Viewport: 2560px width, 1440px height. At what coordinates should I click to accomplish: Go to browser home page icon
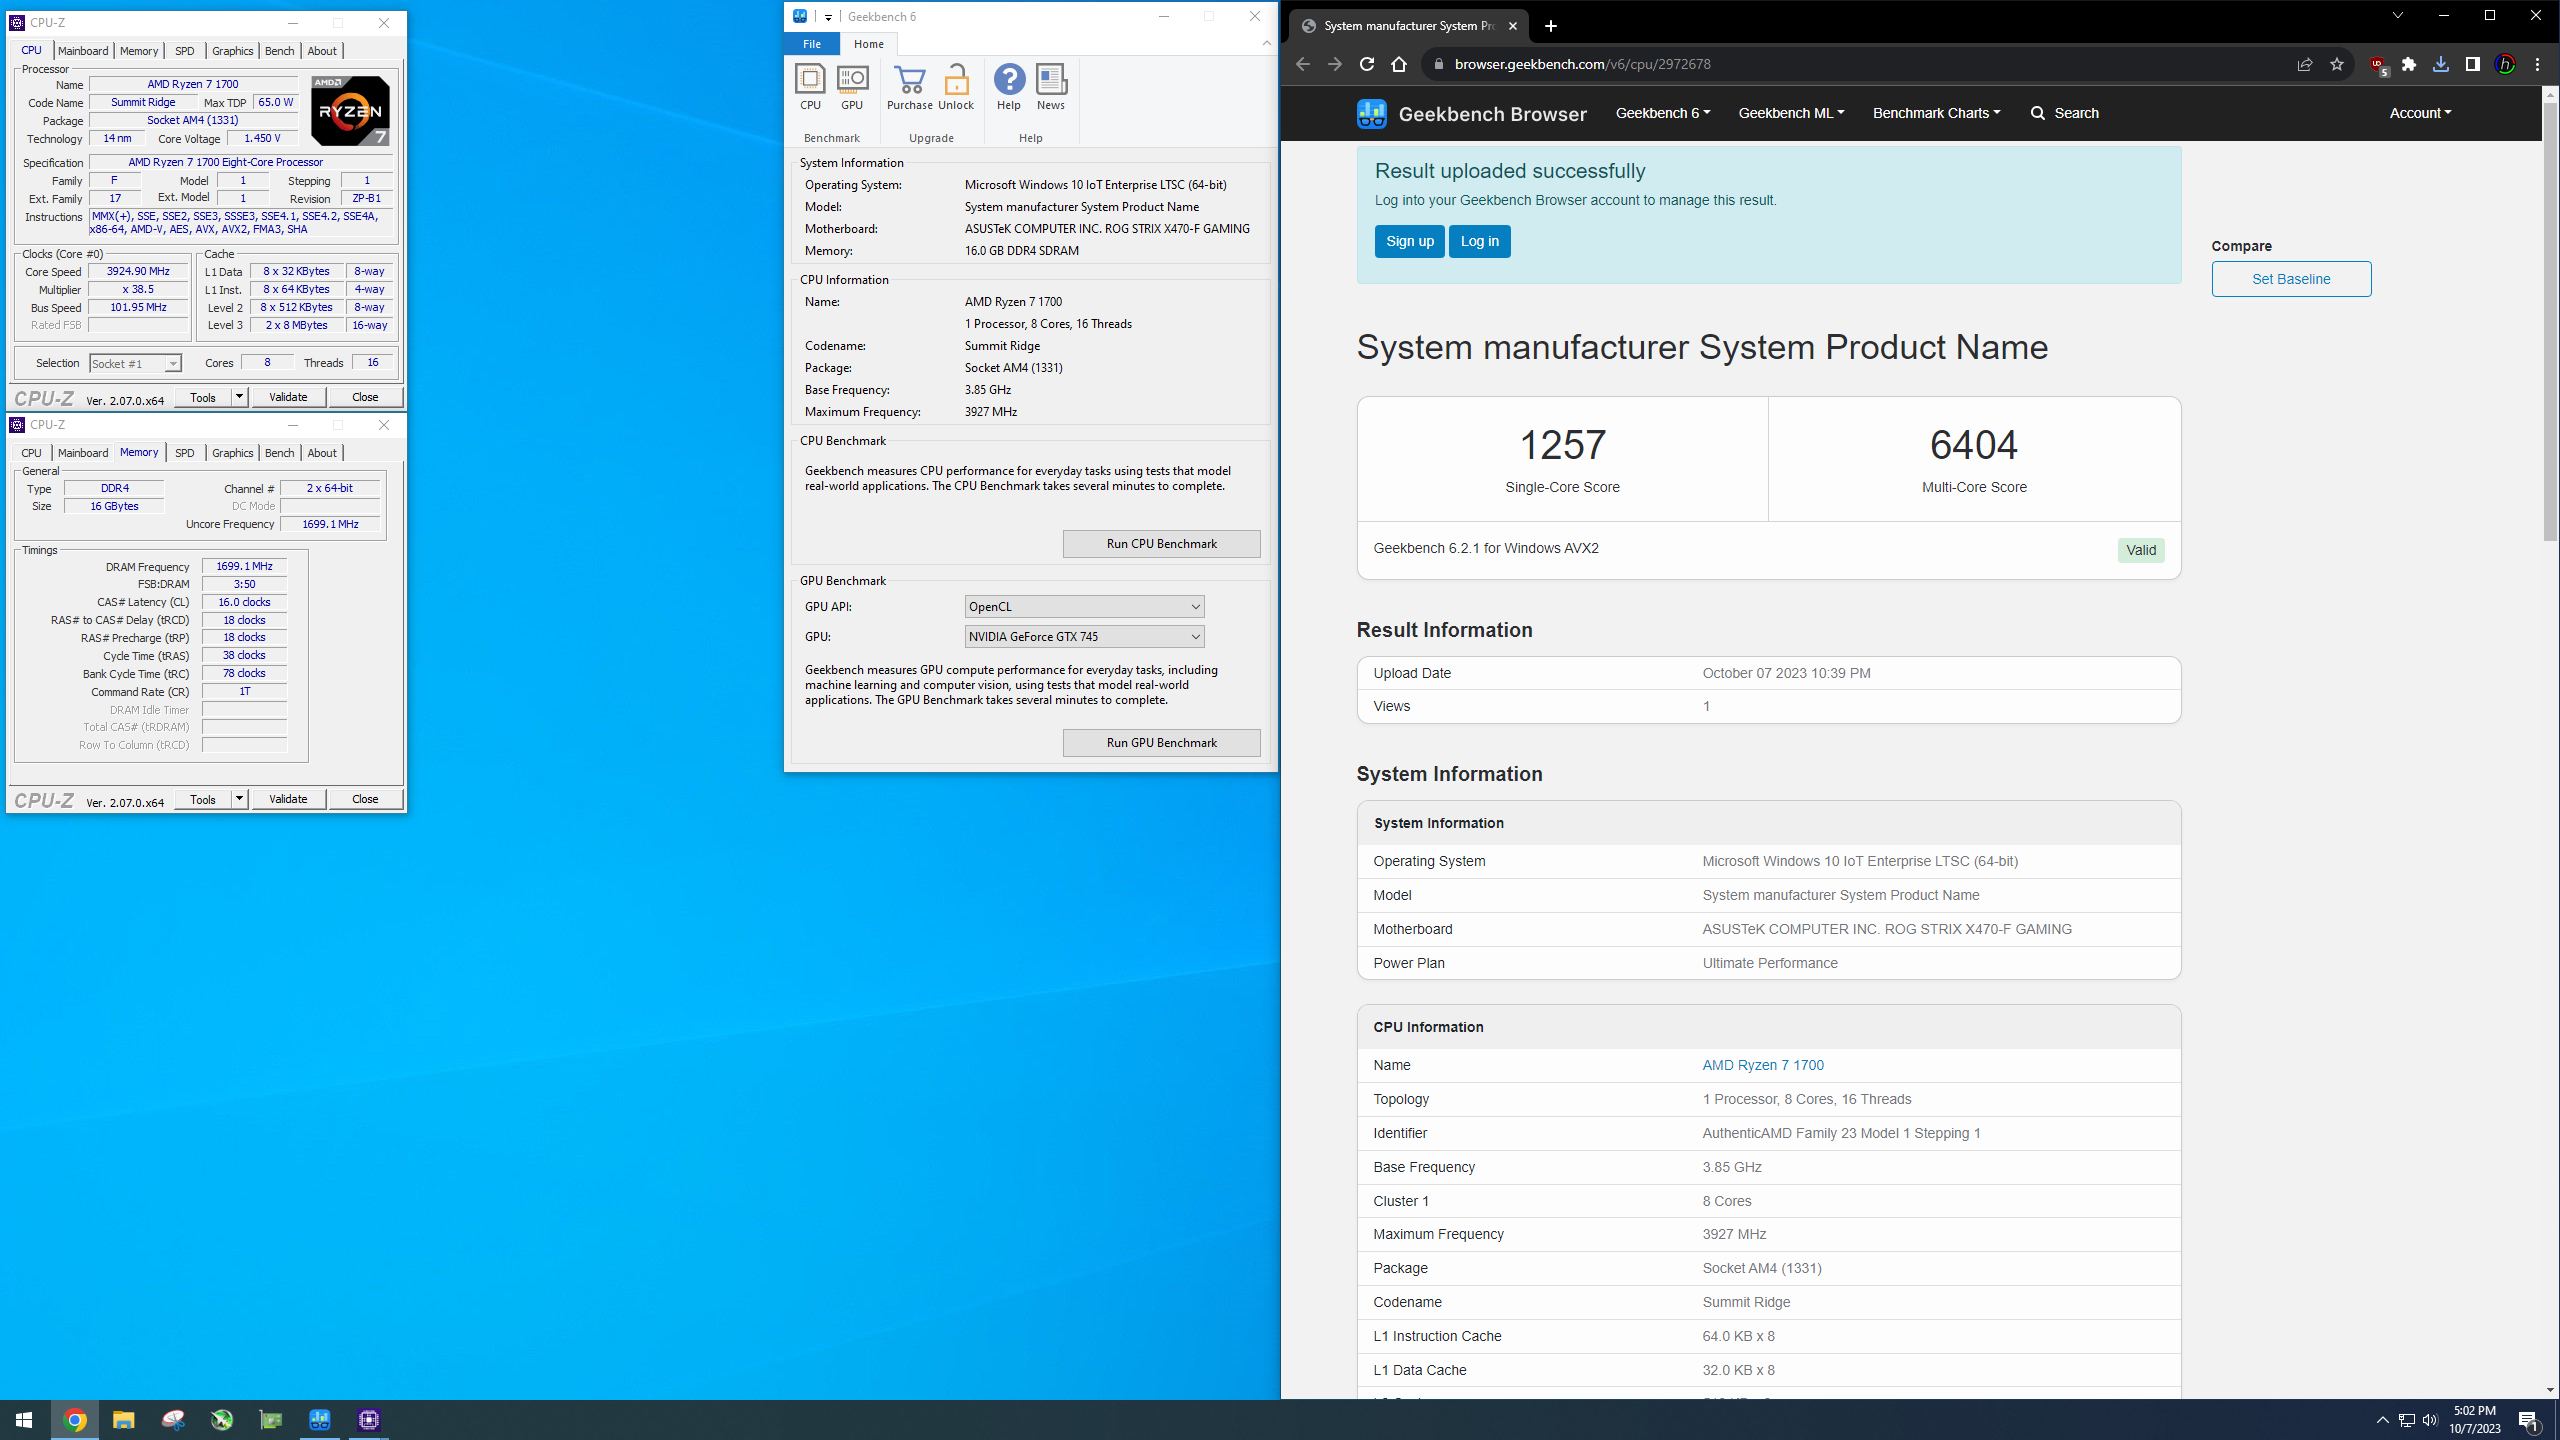[x=1399, y=64]
